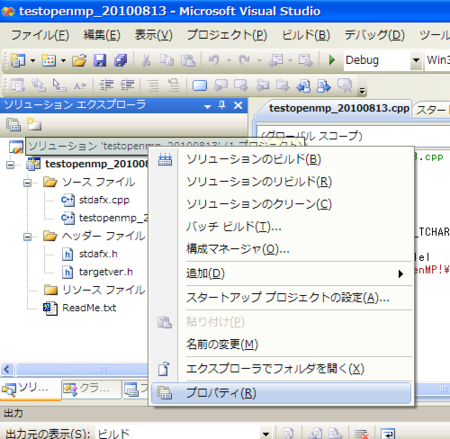The image size is (450, 439).
Task: Click the build icon beside ソリューションのビルド
Action: (x=165, y=160)
